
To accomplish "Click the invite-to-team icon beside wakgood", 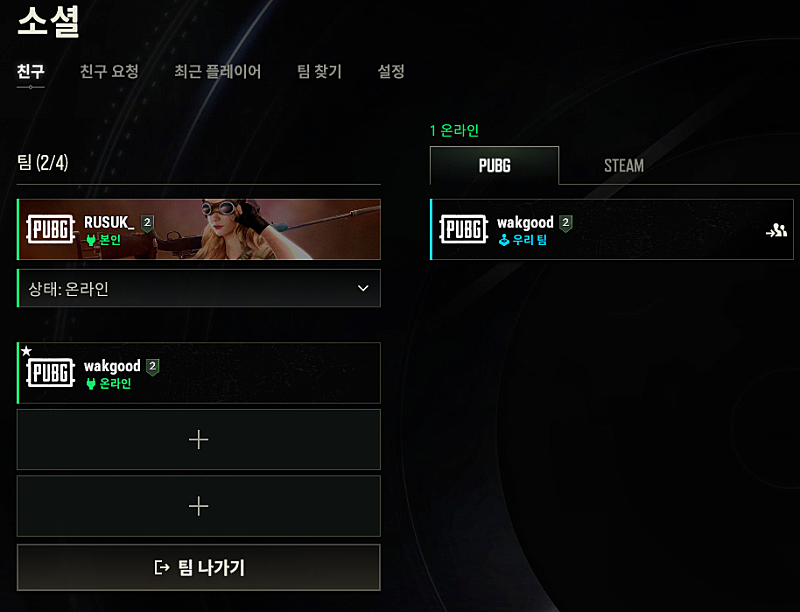I will pyautogui.click(x=776, y=231).
